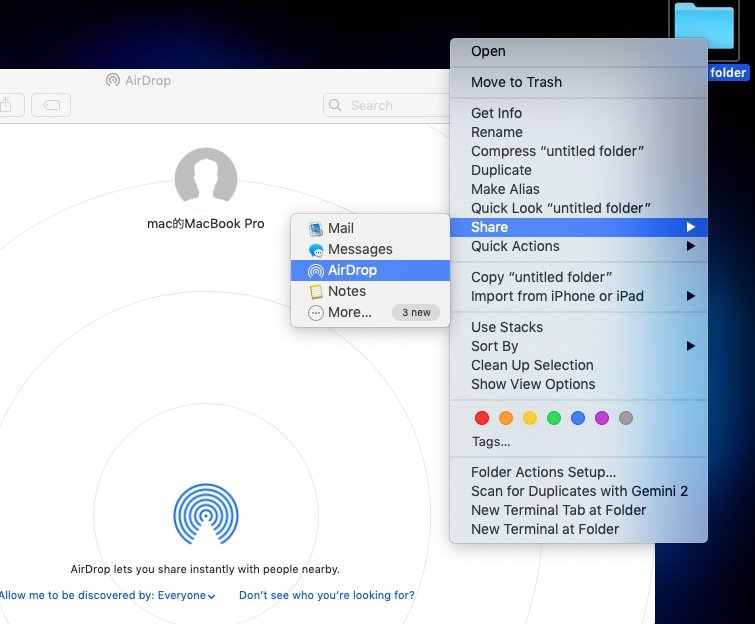Expand Import from iPhone or iPad submenu

557,296
